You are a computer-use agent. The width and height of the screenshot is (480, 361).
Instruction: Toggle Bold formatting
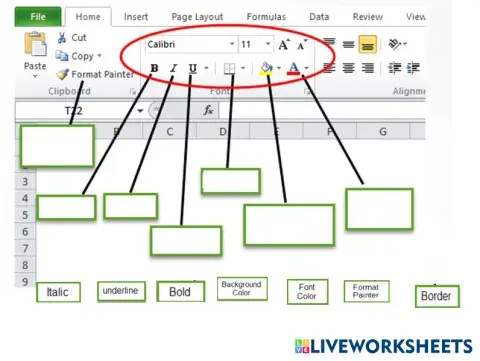154,68
